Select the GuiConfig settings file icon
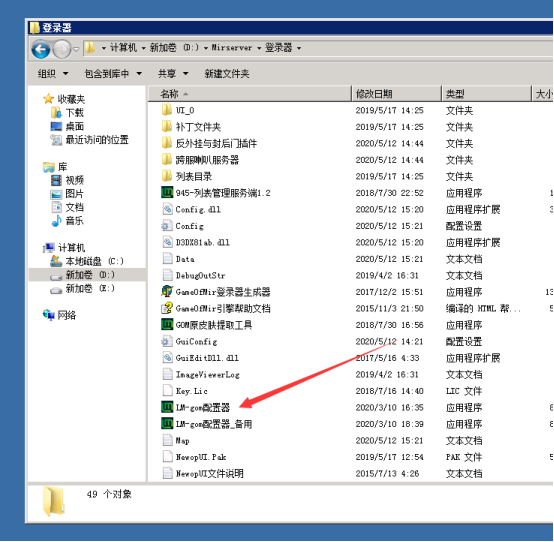 click(x=166, y=342)
